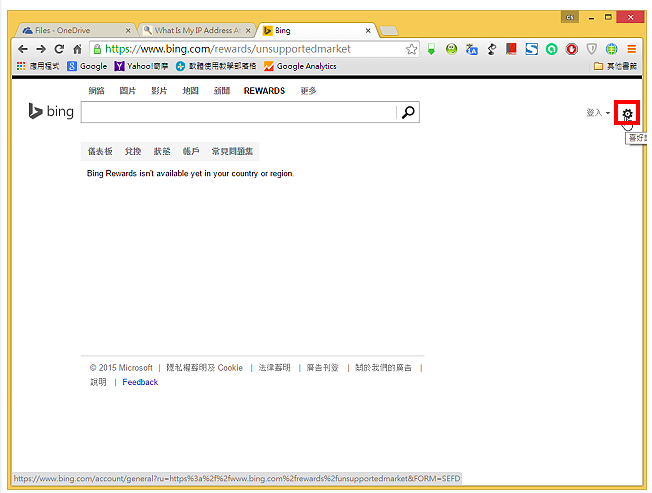Image resolution: width=652 pixels, height=493 pixels.
Task: Open the 新聞 news category
Action: click(x=222, y=91)
